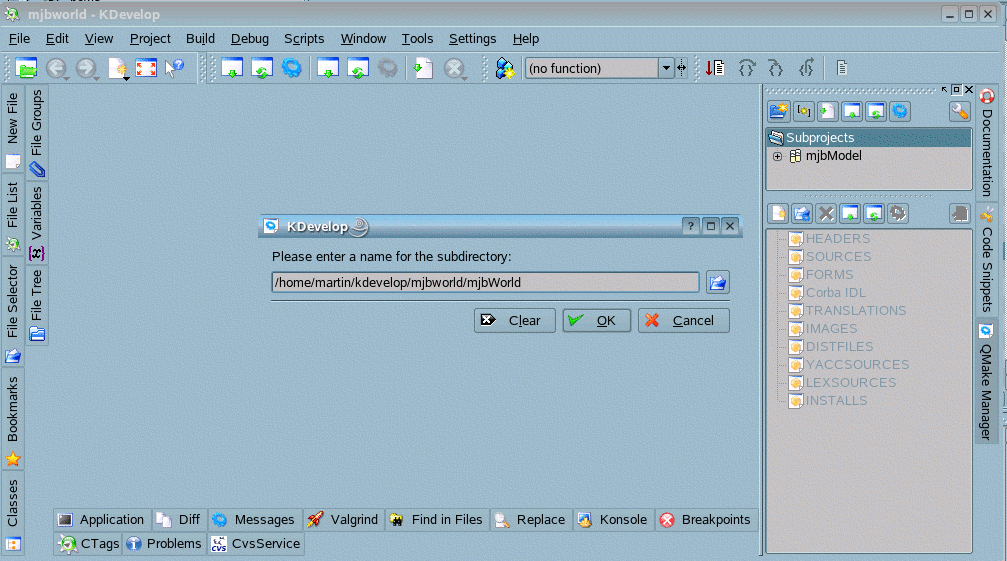Screen dimensions: 1007x561
Task: Open the new file icon dropdown arrow
Action: coord(125,77)
